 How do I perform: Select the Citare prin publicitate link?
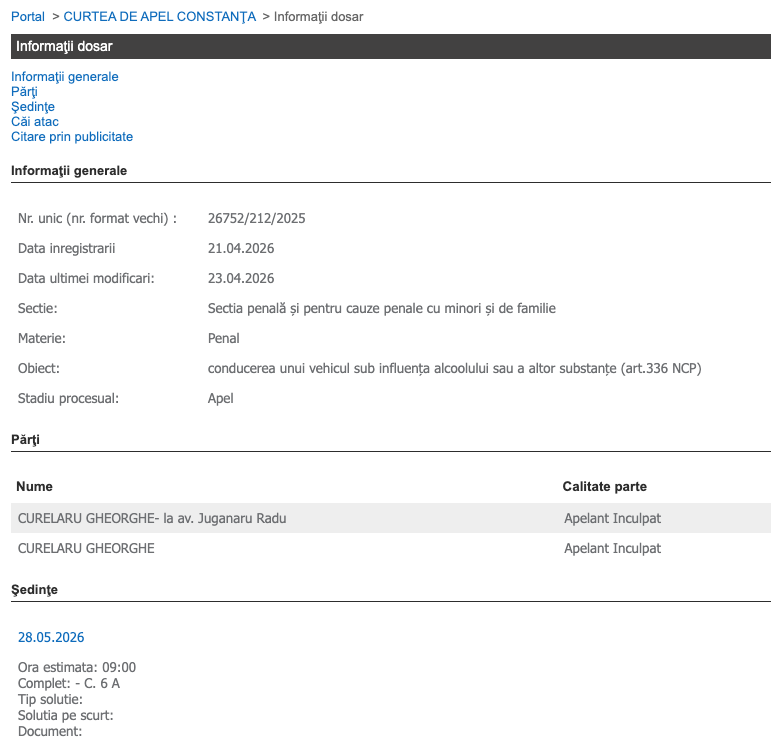(x=72, y=137)
